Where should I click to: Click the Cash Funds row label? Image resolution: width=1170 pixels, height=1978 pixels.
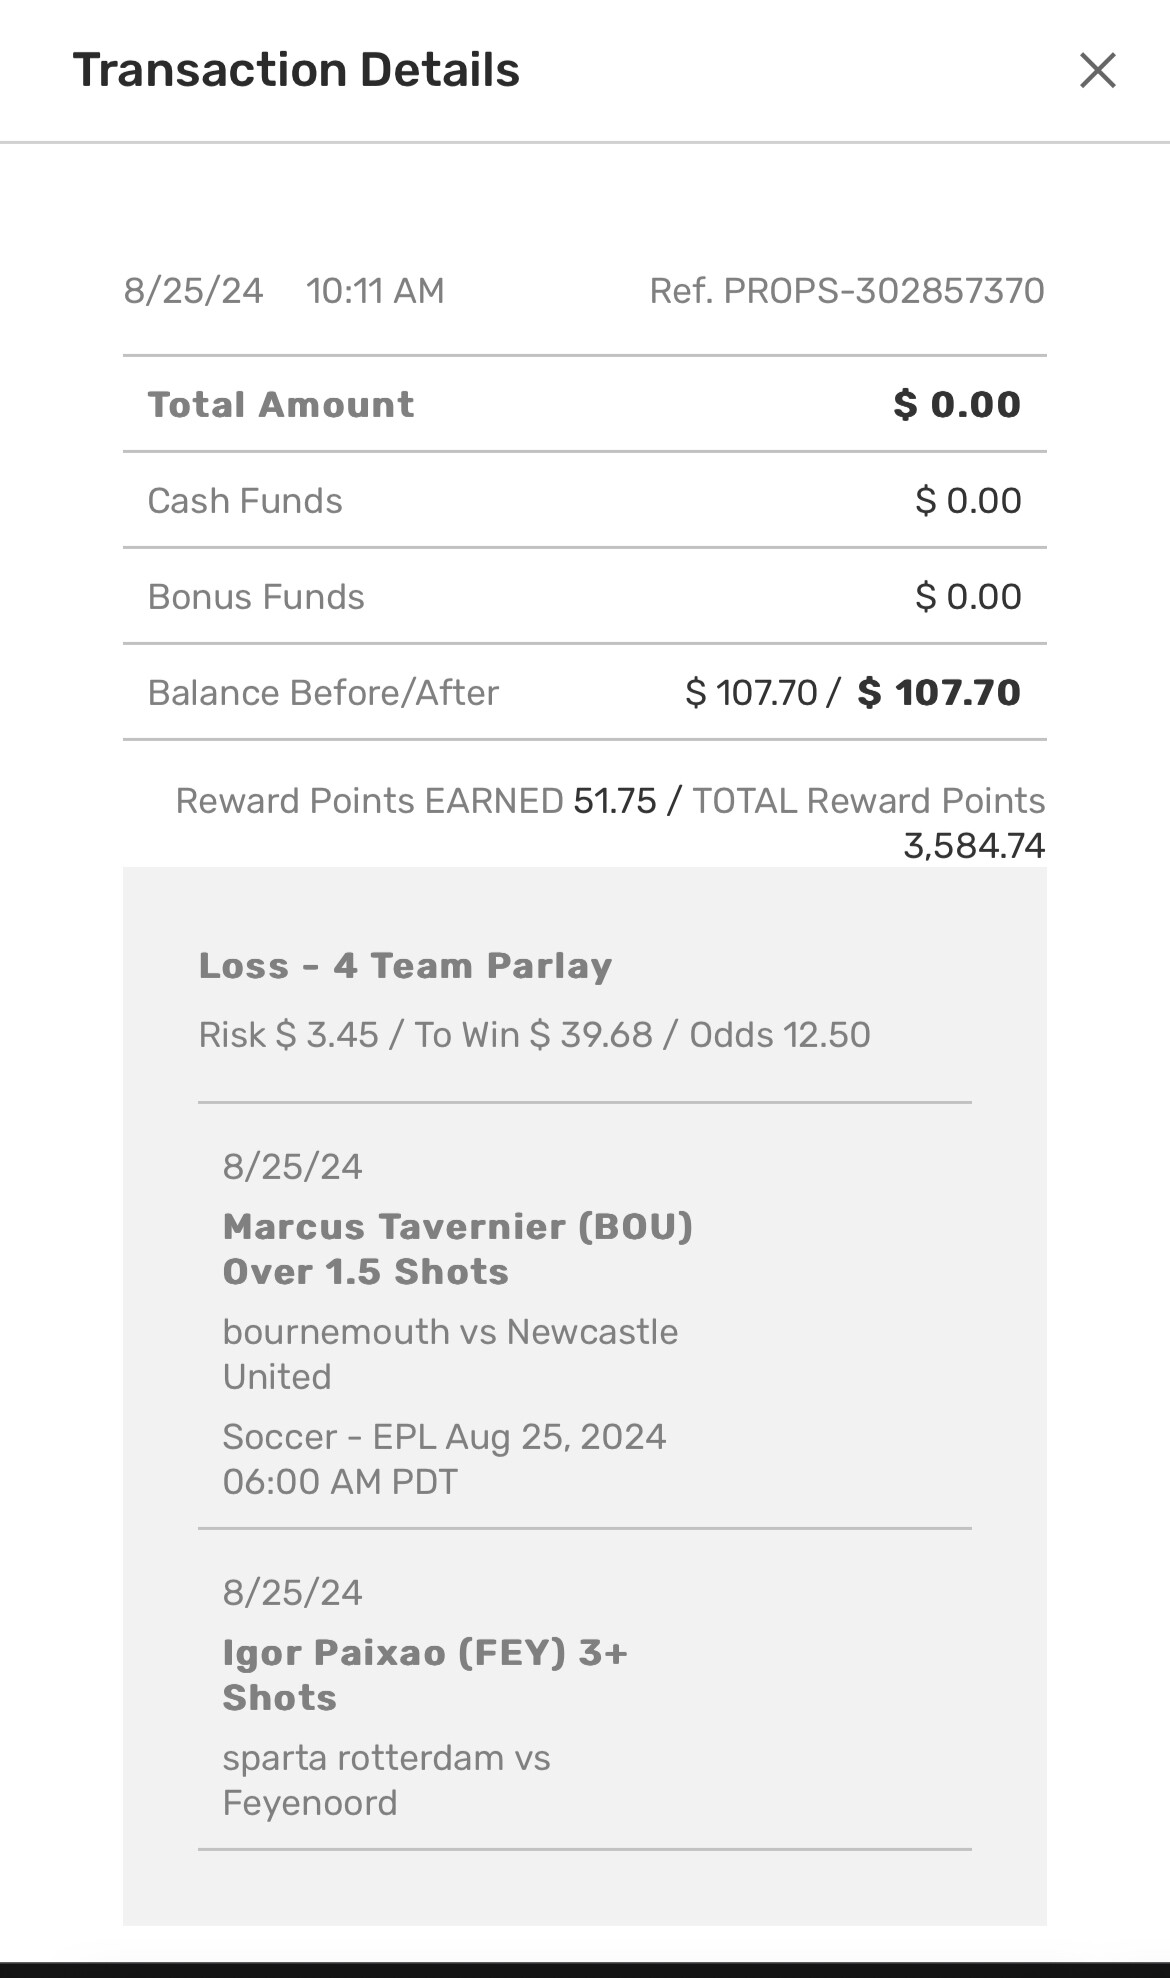point(245,501)
